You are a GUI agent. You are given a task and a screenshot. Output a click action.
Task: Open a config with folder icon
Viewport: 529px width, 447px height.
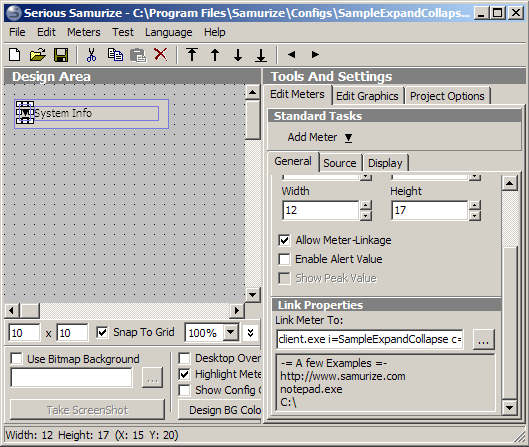pos(37,55)
